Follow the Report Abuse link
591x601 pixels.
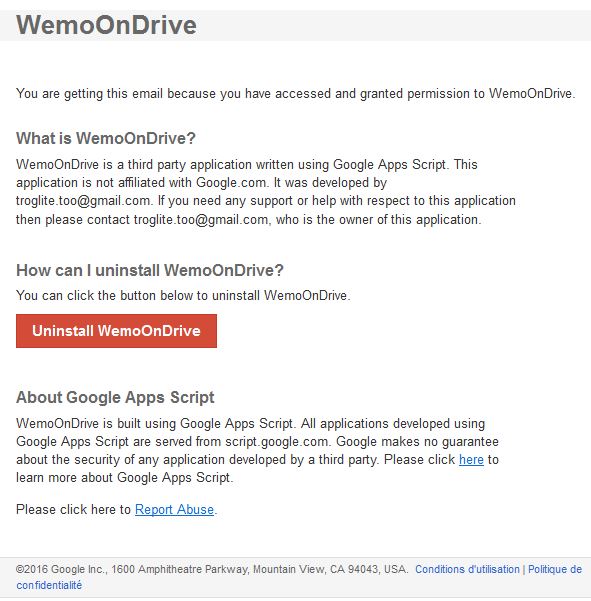pos(174,509)
